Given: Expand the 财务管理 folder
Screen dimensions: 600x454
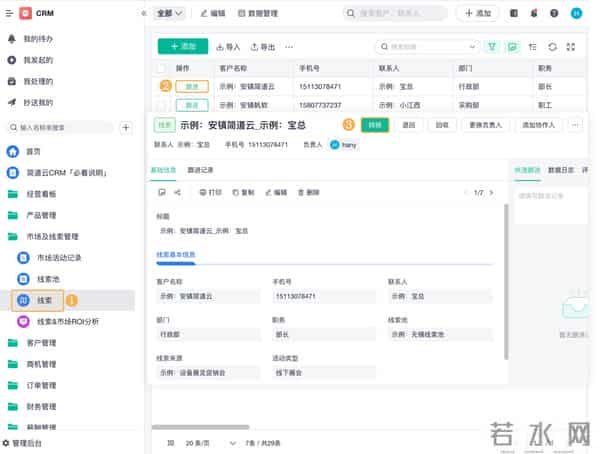Looking at the screenshot, I should click(33, 407).
